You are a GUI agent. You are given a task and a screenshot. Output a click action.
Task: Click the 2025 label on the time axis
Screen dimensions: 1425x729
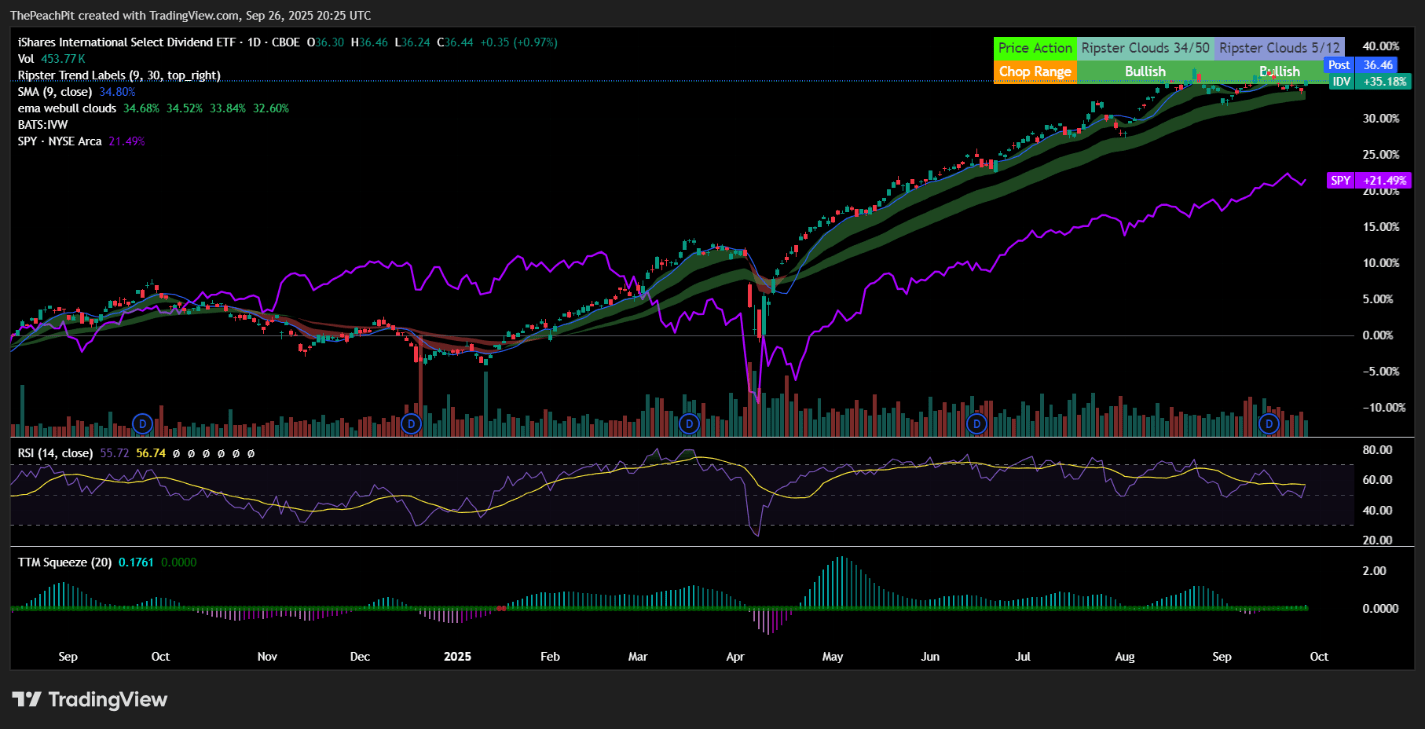point(457,657)
